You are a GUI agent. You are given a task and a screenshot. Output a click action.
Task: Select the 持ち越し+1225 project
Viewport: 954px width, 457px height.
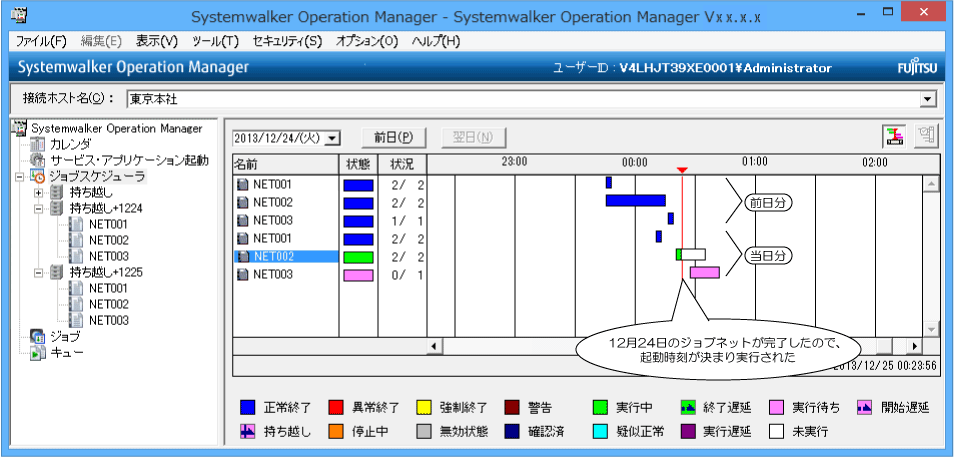(106, 273)
